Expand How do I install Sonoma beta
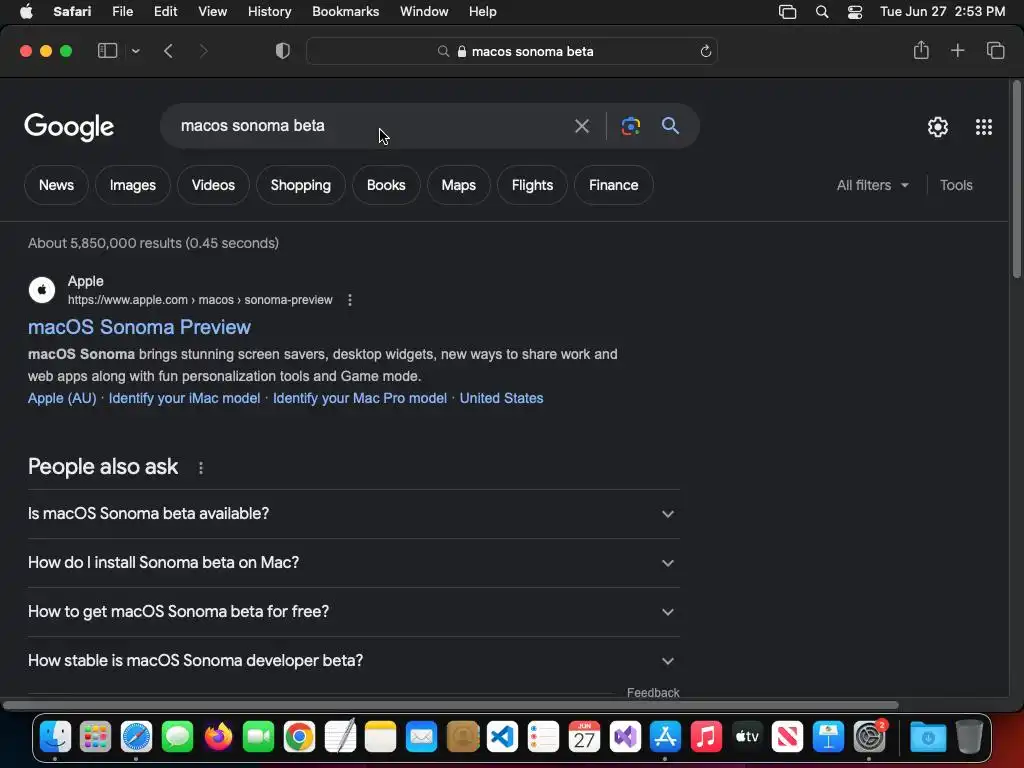This screenshot has height=768, width=1024. [353, 563]
